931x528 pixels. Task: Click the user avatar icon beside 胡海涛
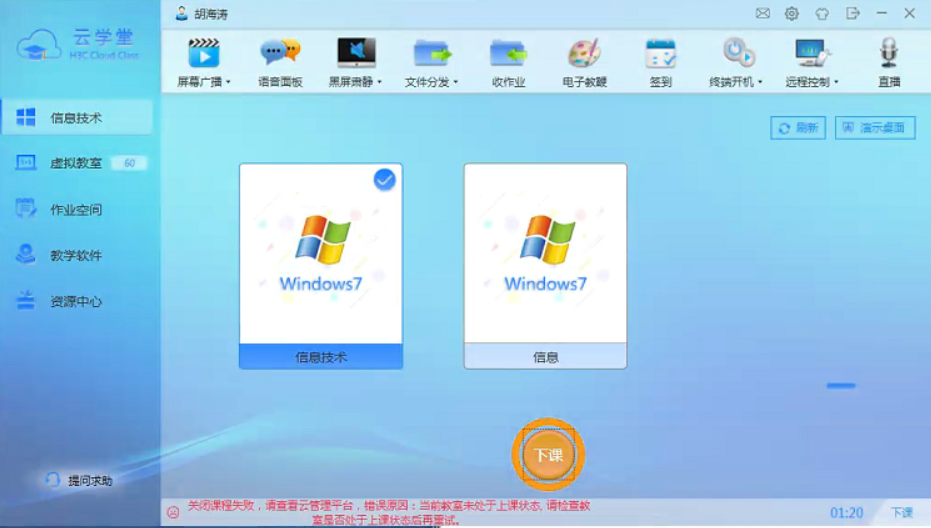pyautogui.click(x=182, y=13)
